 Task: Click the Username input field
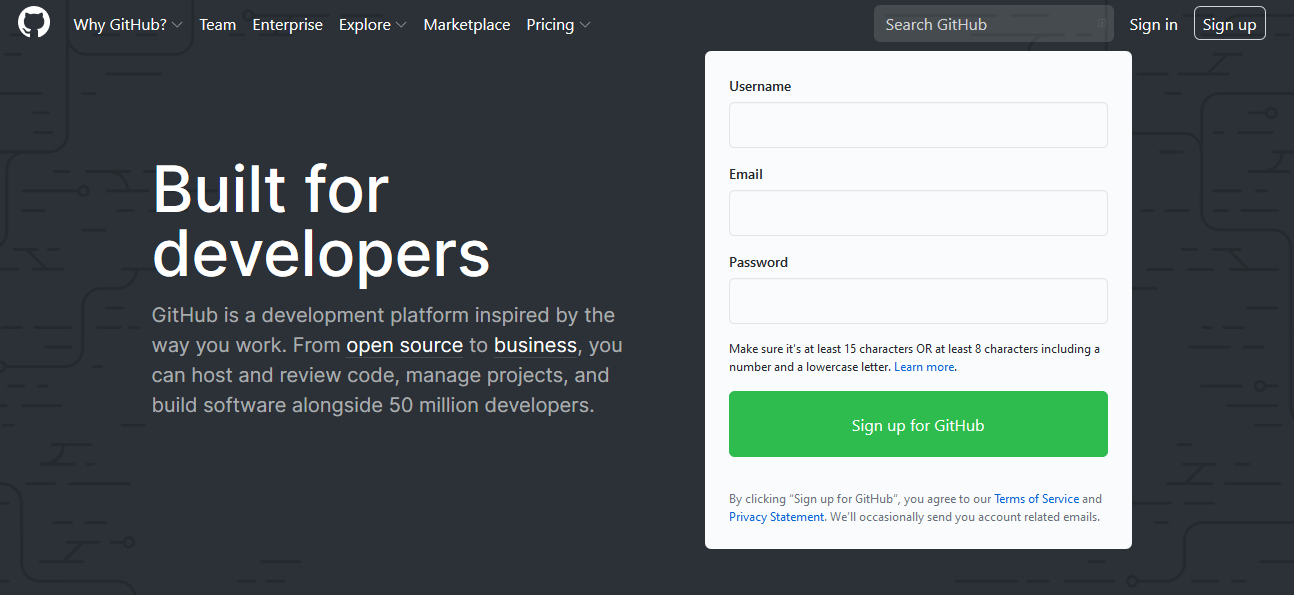(x=917, y=124)
